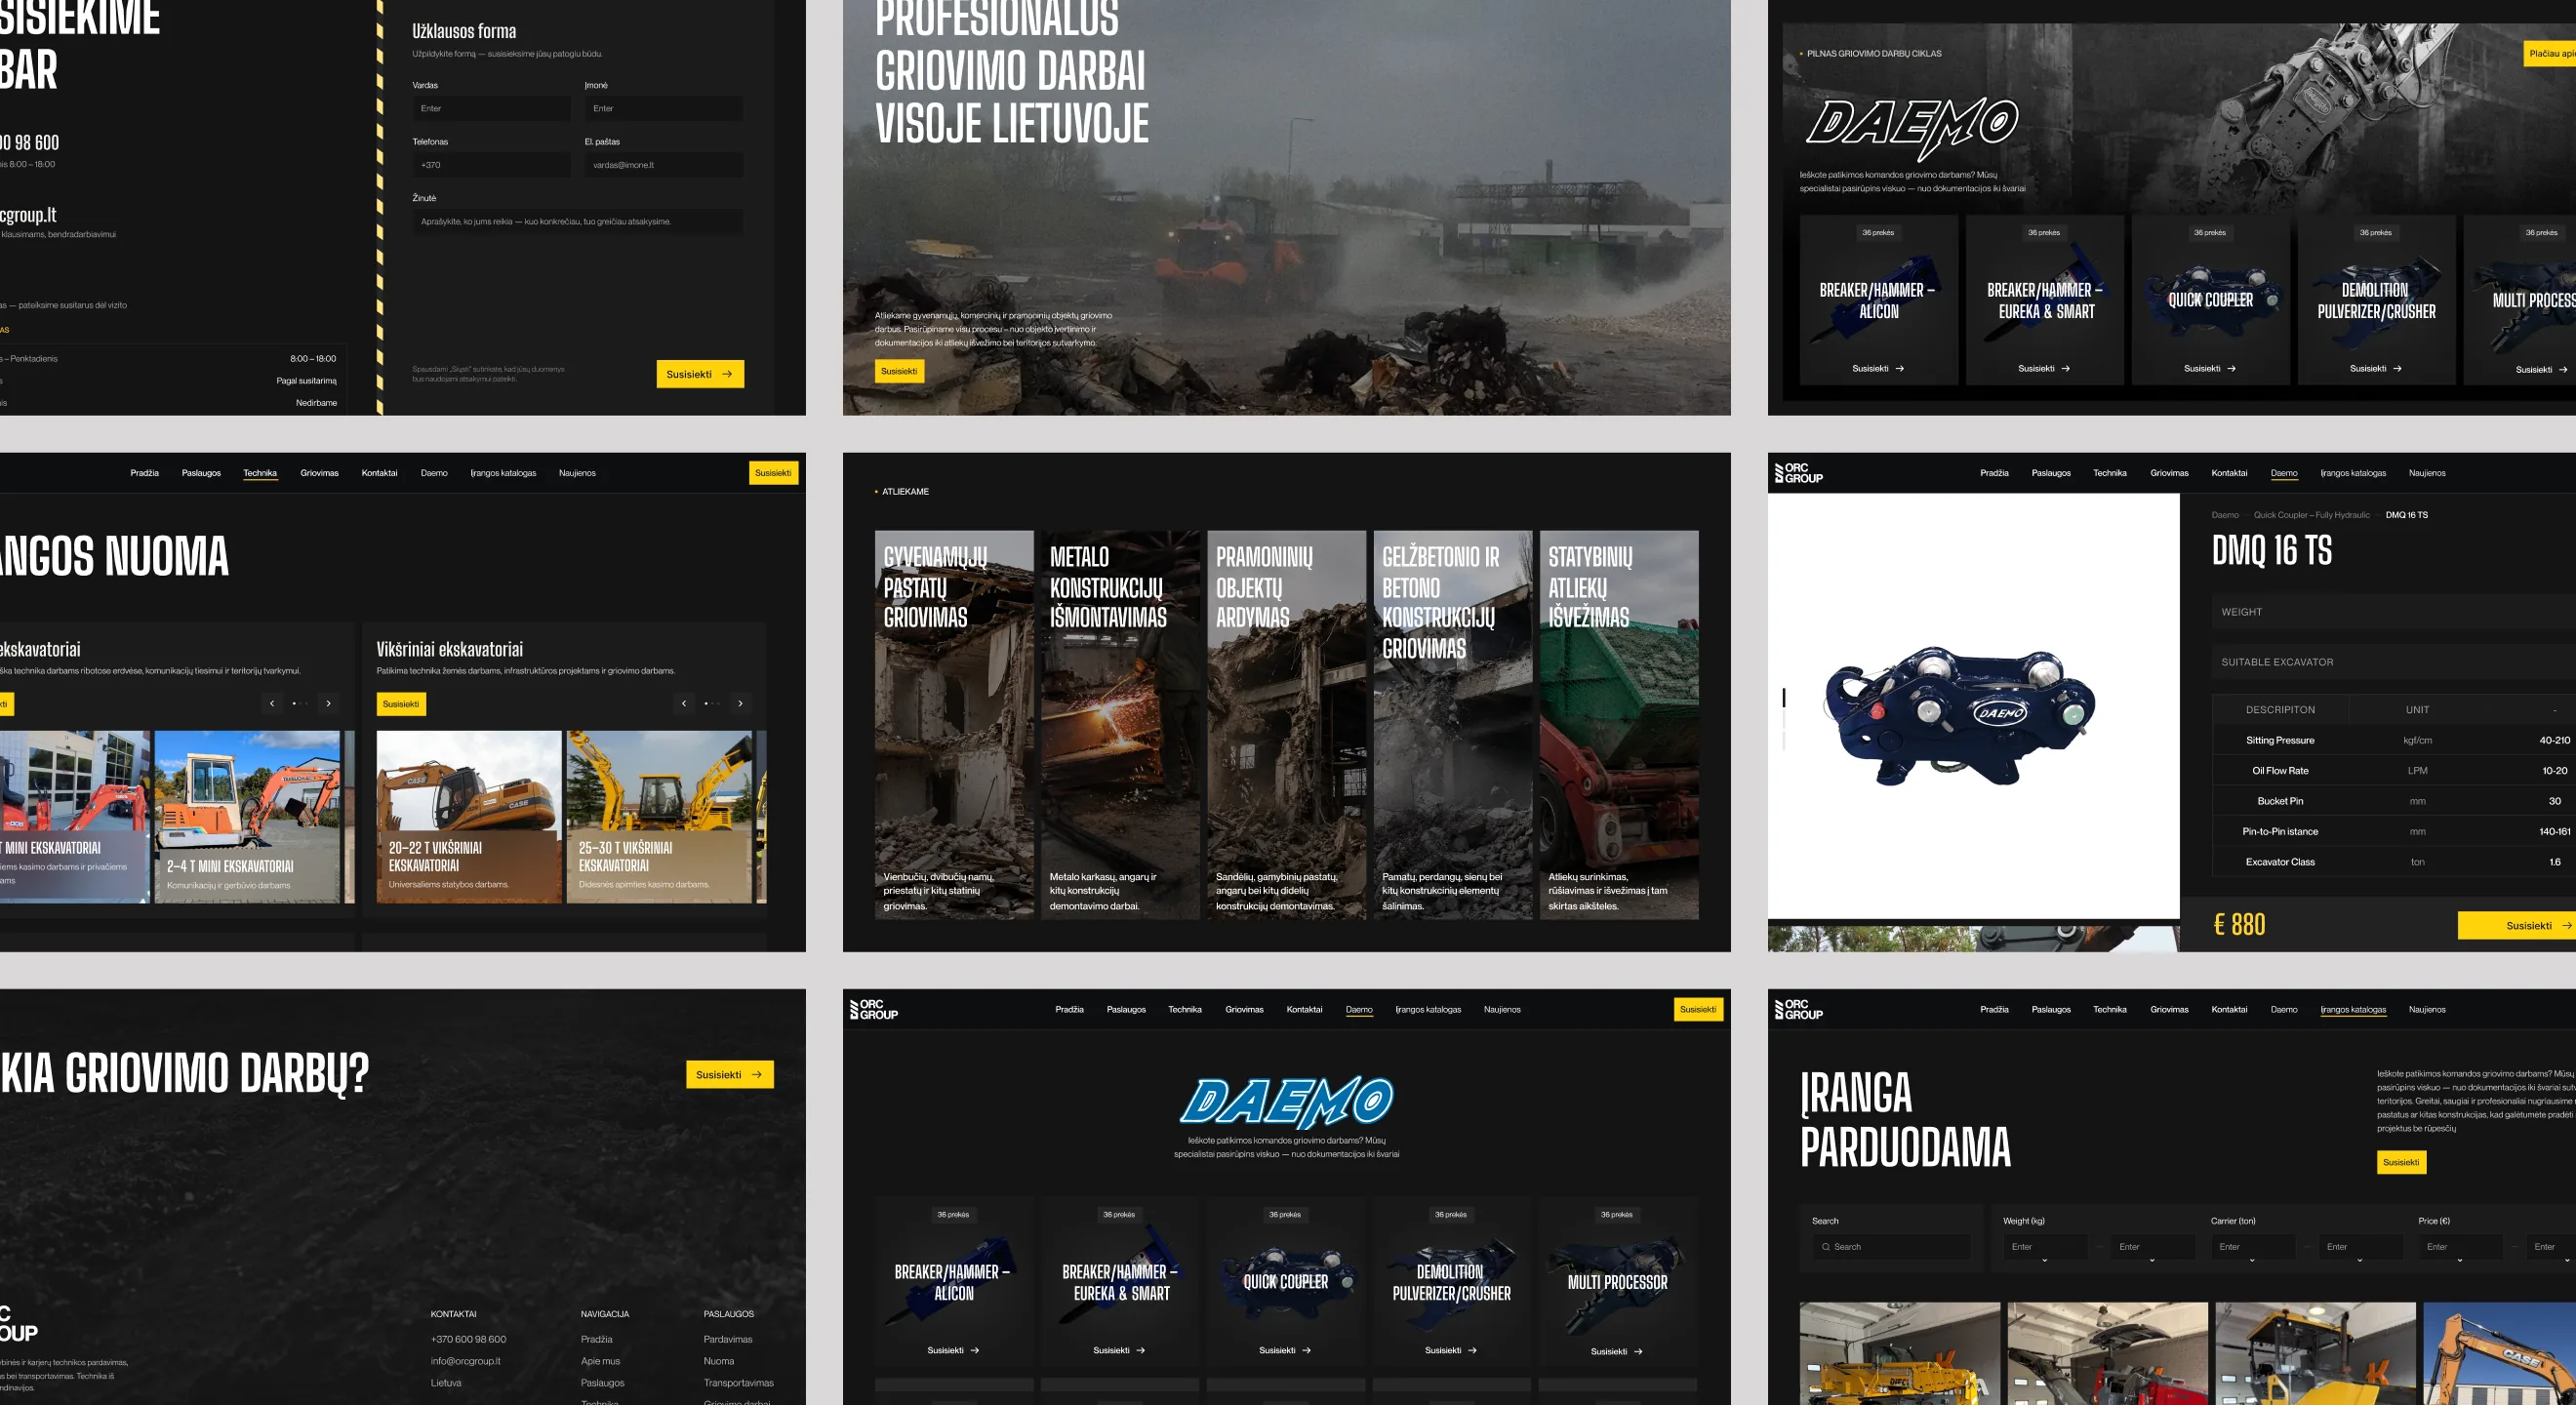Open Weight (kg) minimum dropdown chevron

pos(2044,1261)
